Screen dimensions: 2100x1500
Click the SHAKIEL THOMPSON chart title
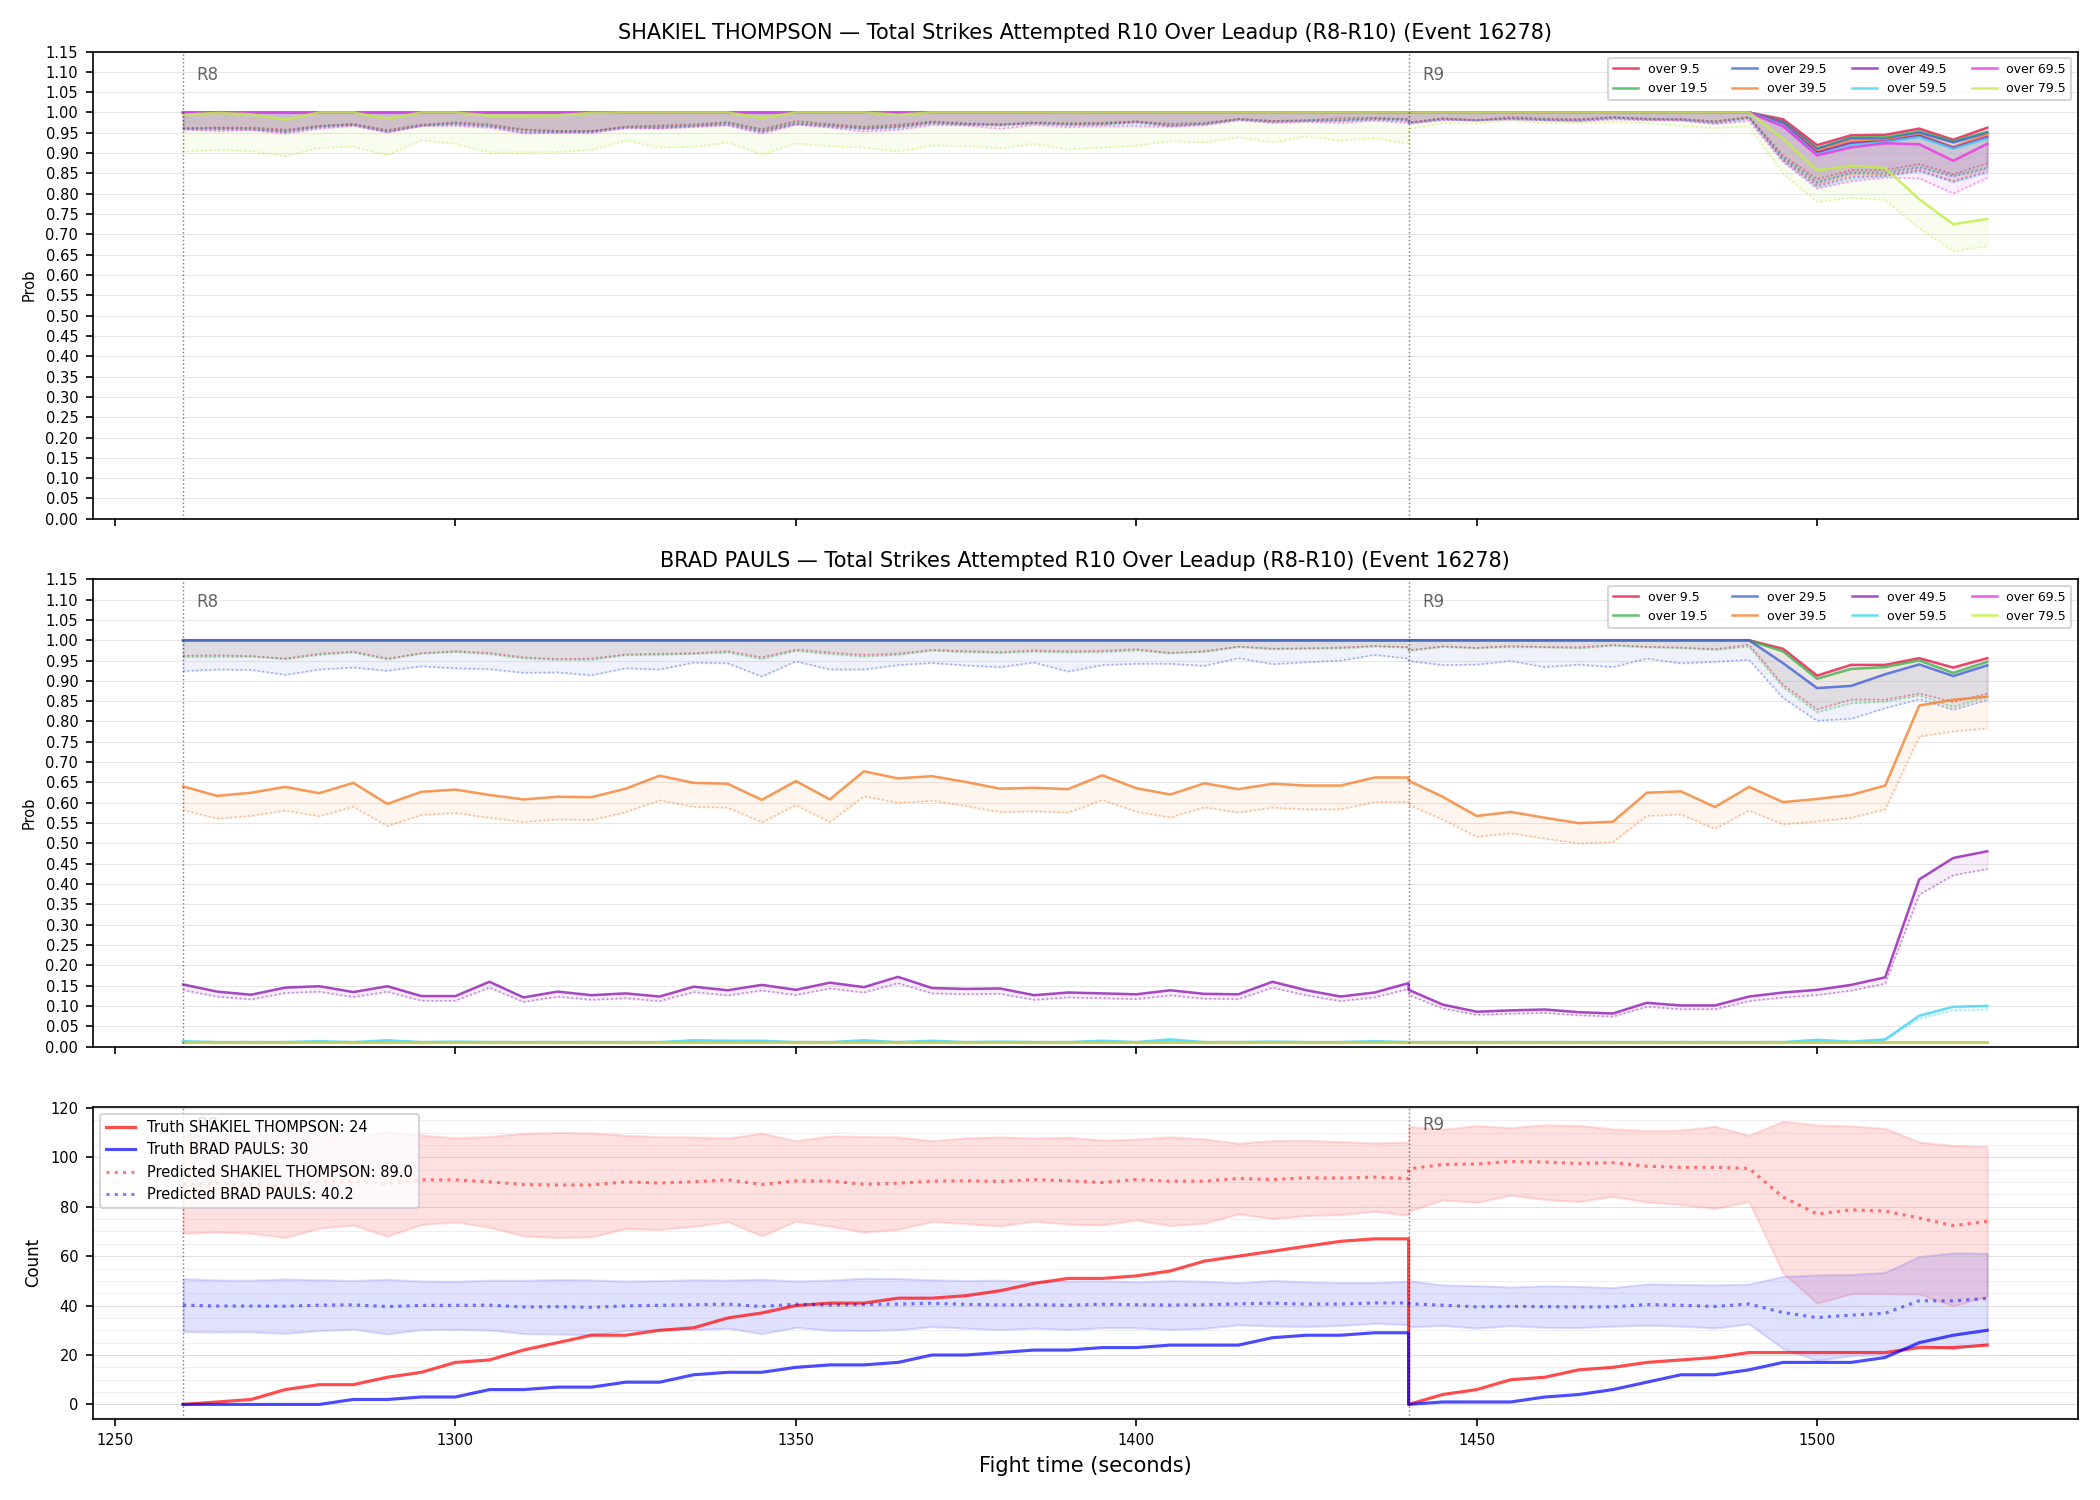(1084, 32)
